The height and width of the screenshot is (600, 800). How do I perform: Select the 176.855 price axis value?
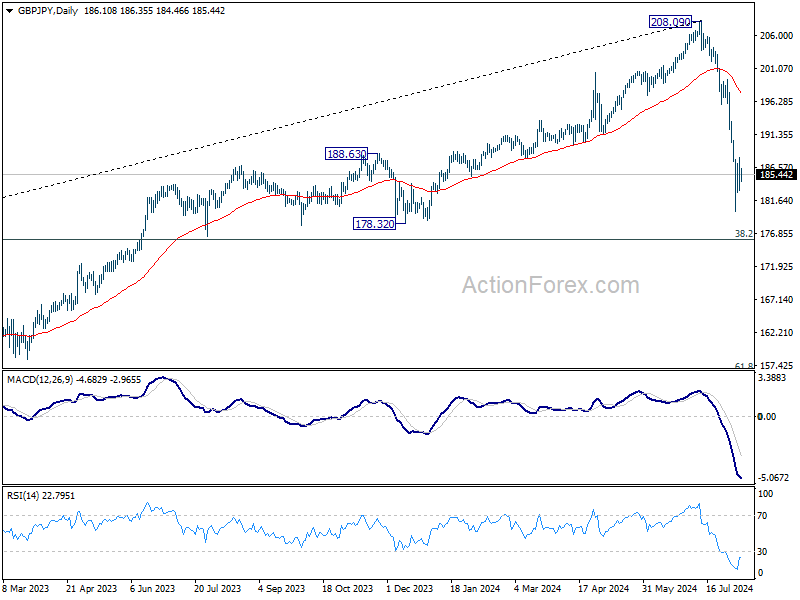[776, 234]
